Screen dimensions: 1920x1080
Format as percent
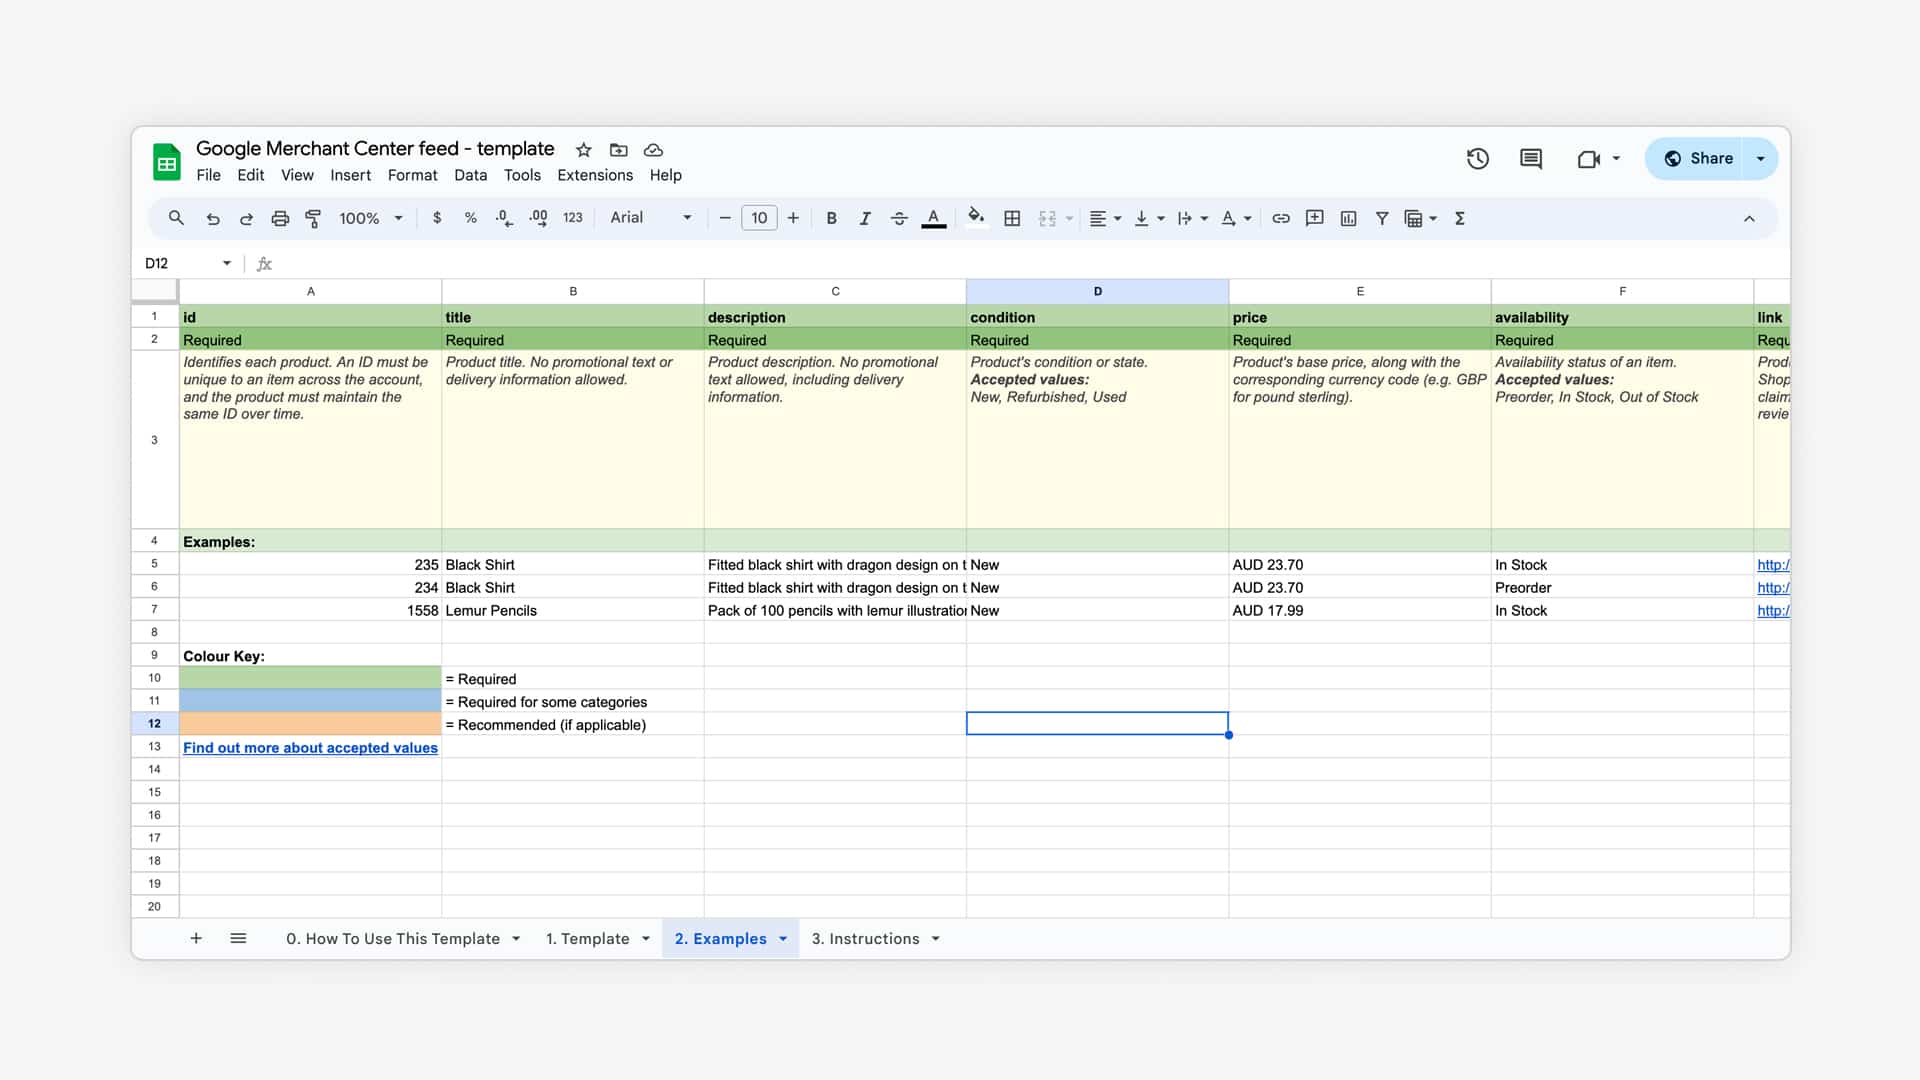tap(470, 218)
